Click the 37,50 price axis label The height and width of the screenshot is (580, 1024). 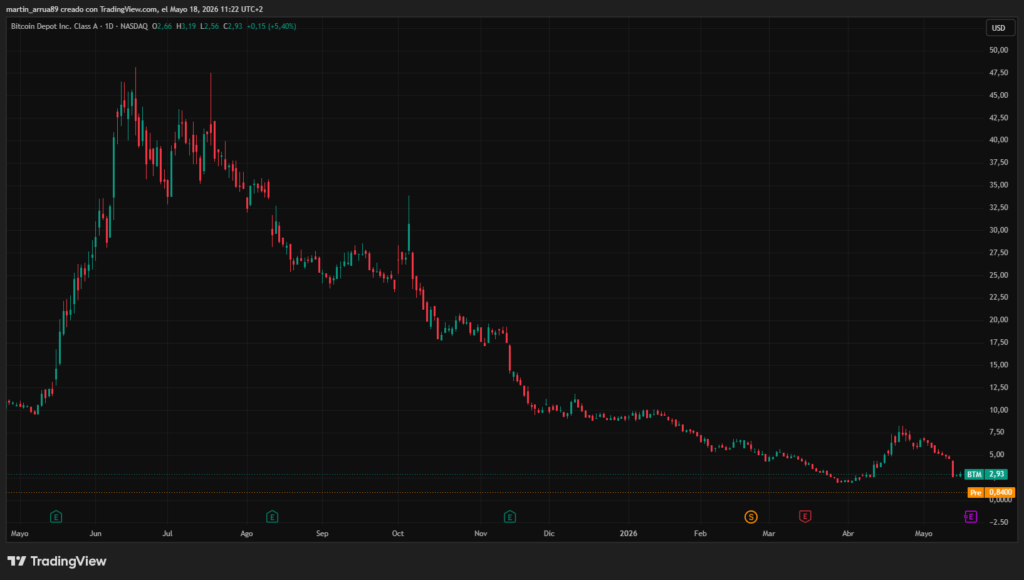point(999,162)
